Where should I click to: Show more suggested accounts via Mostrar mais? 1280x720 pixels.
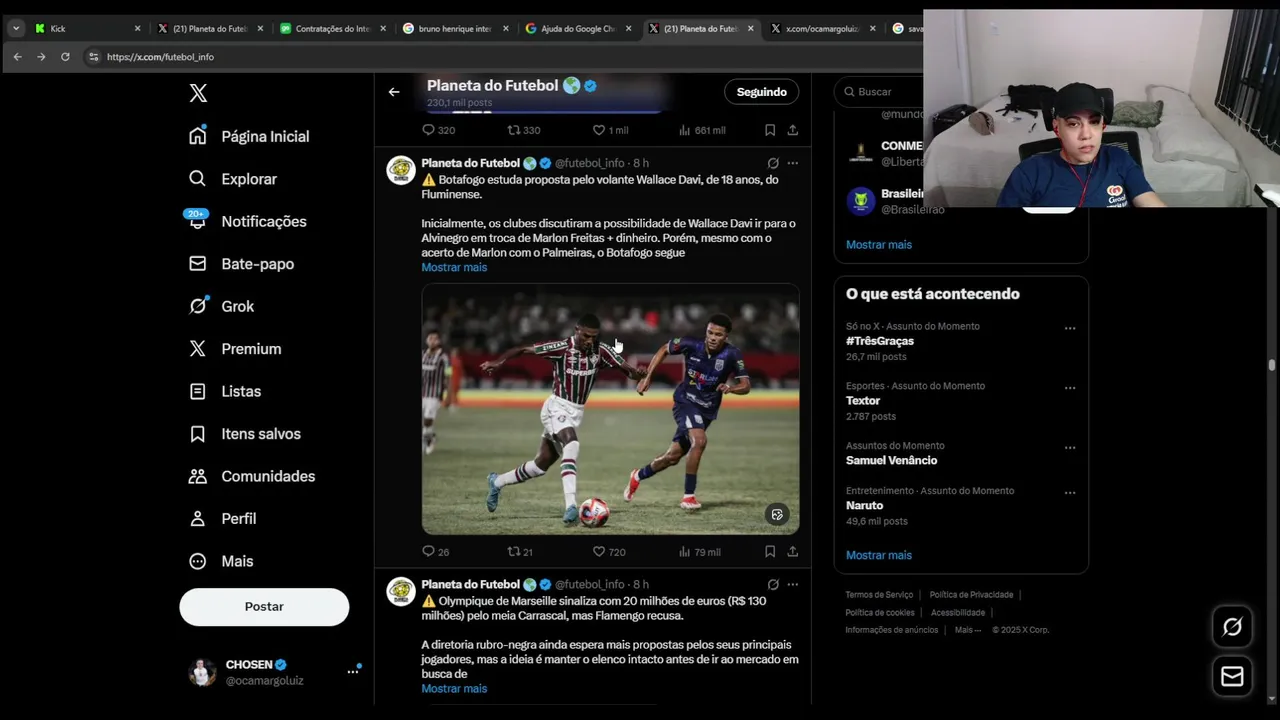(x=879, y=244)
